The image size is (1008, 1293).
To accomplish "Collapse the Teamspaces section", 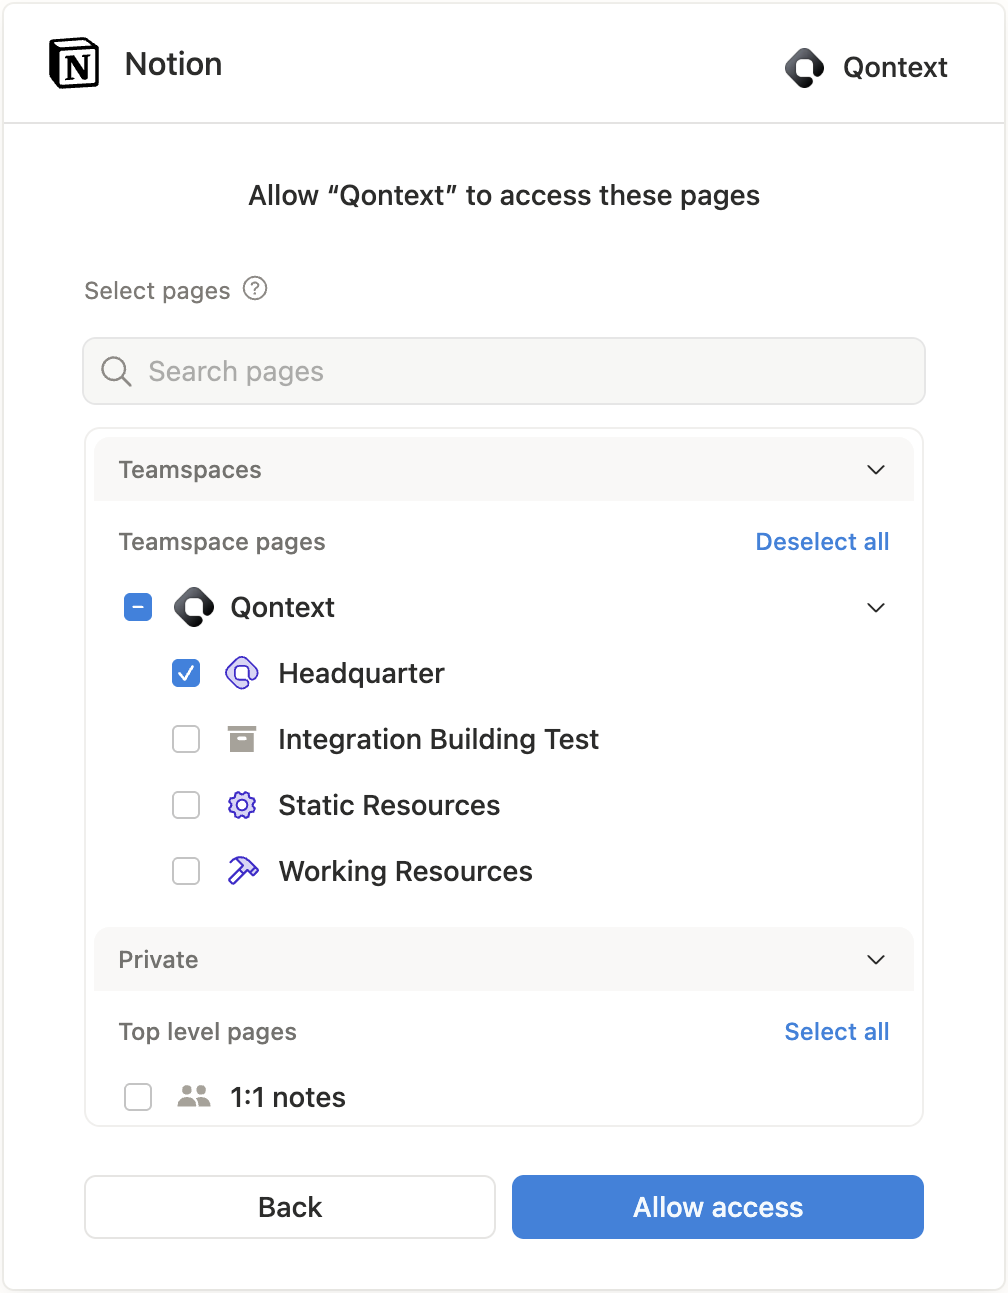I will (x=875, y=469).
